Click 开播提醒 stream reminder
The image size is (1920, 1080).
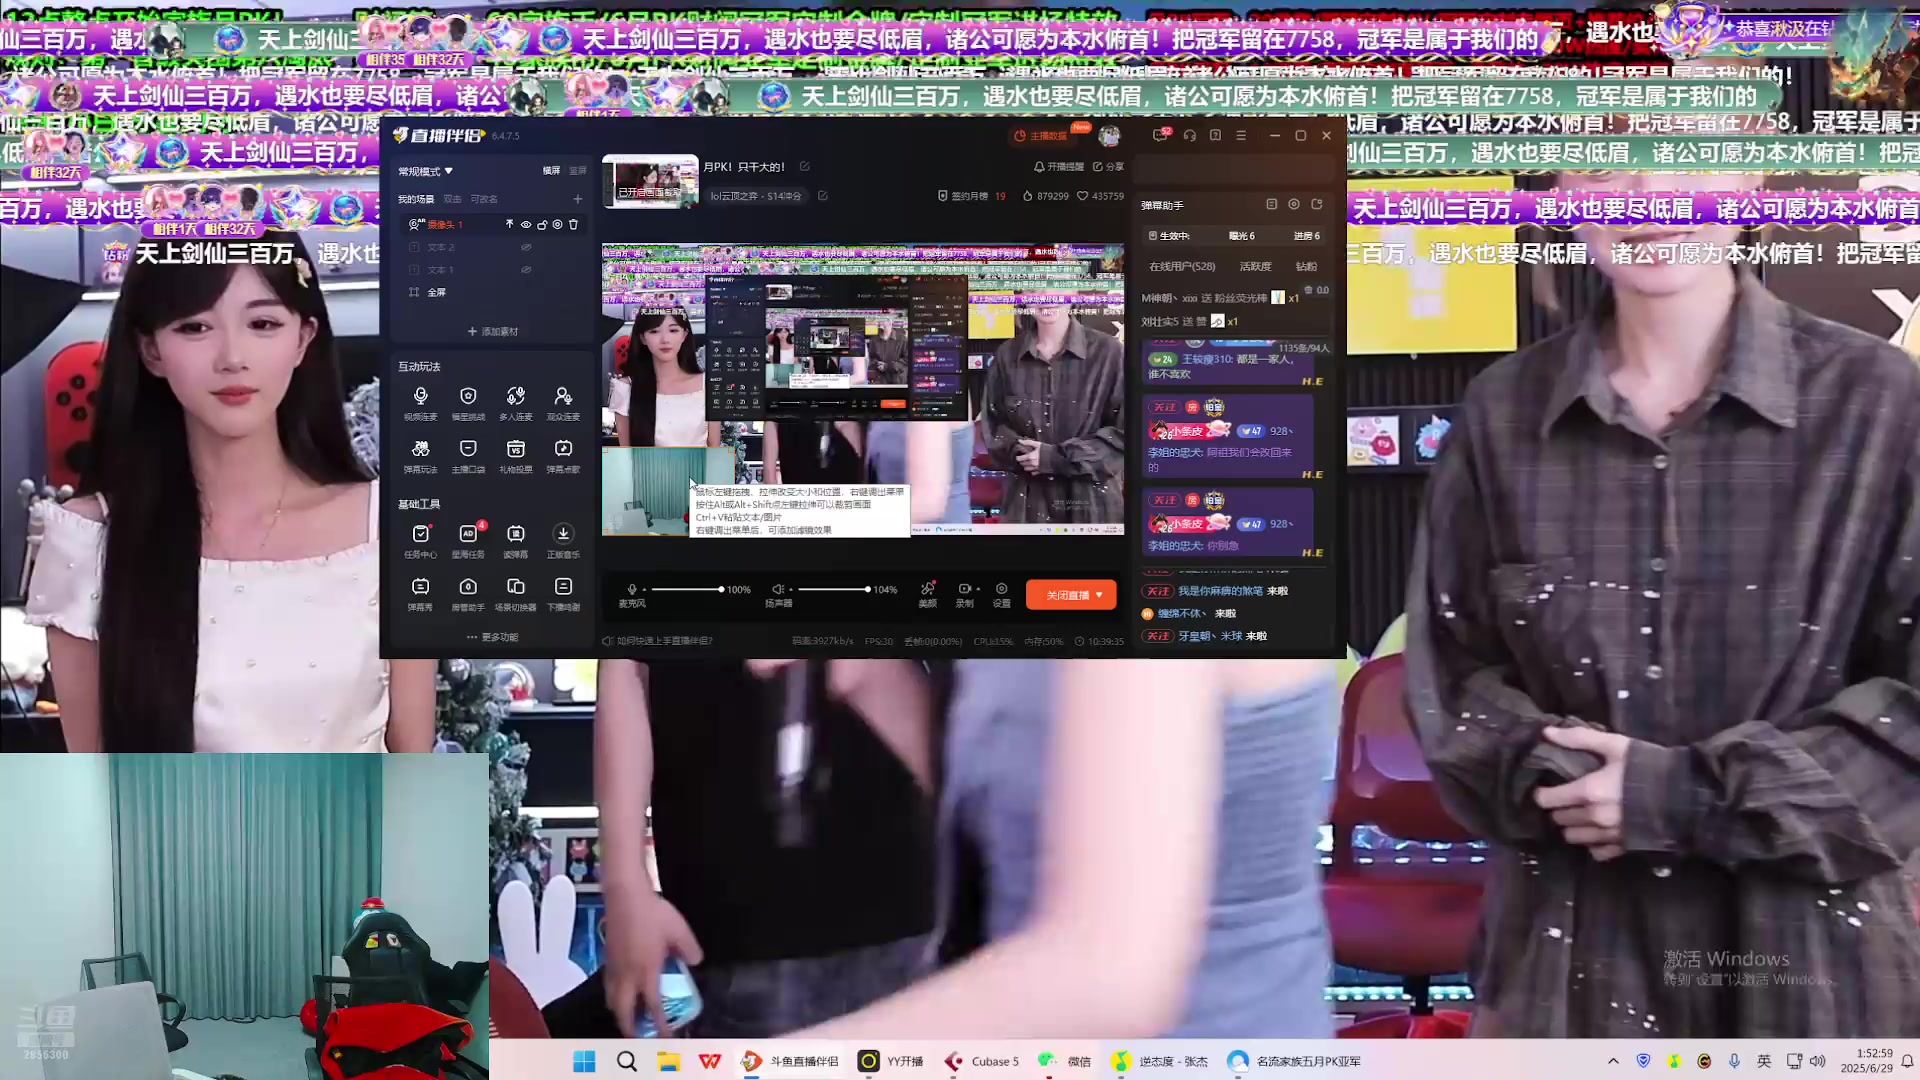(1059, 167)
